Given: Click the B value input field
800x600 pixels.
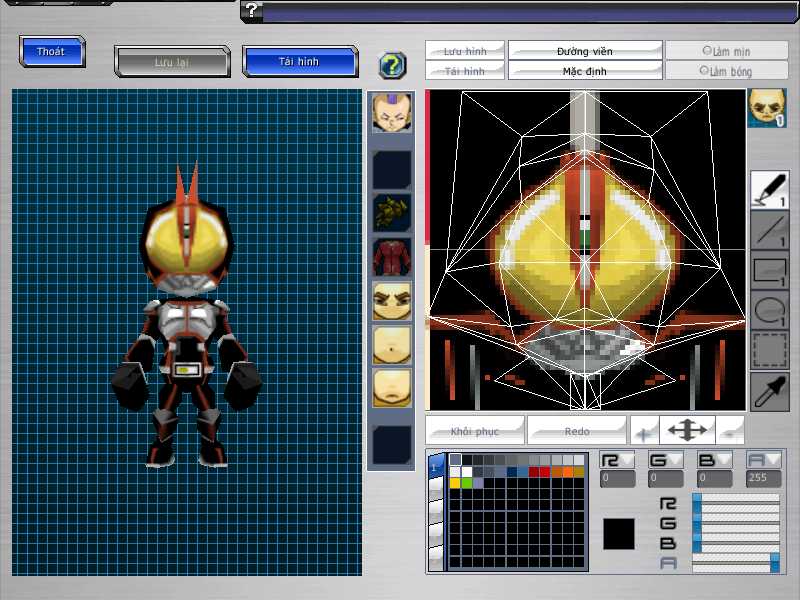Looking at the screenshot, I should pos(714,479).
